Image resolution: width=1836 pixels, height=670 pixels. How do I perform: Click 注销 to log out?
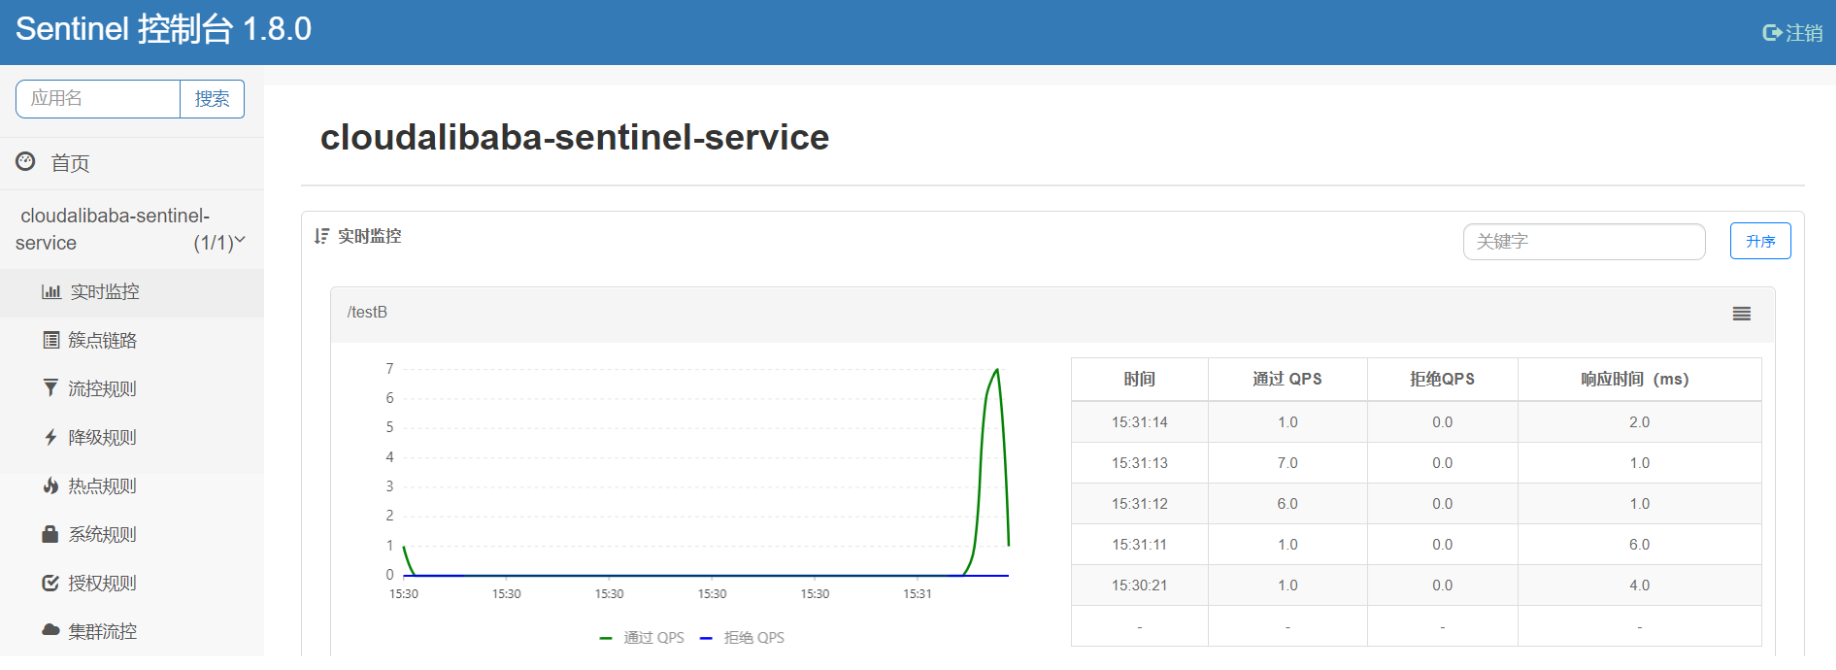tap(1793, 33)
